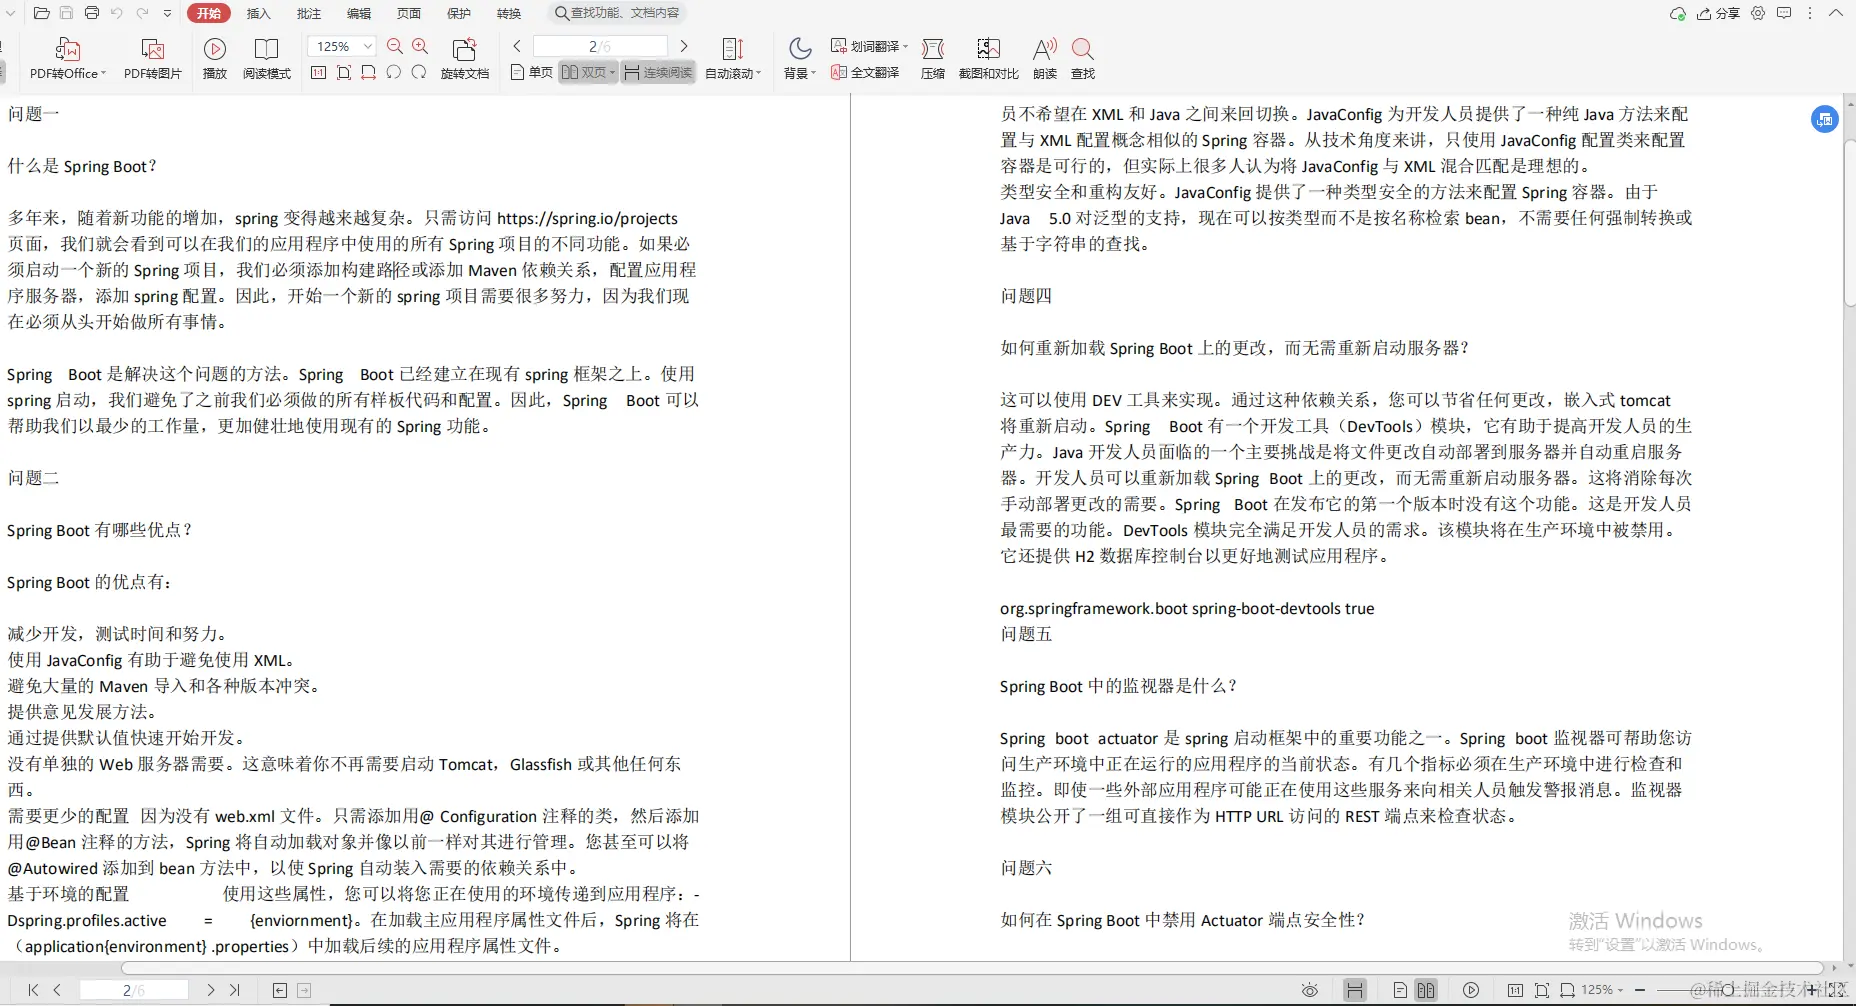The width and height of the screenshot is (1856, 1006).
Task: Toggle eye protection mode in status bar
Action: 1310,990
